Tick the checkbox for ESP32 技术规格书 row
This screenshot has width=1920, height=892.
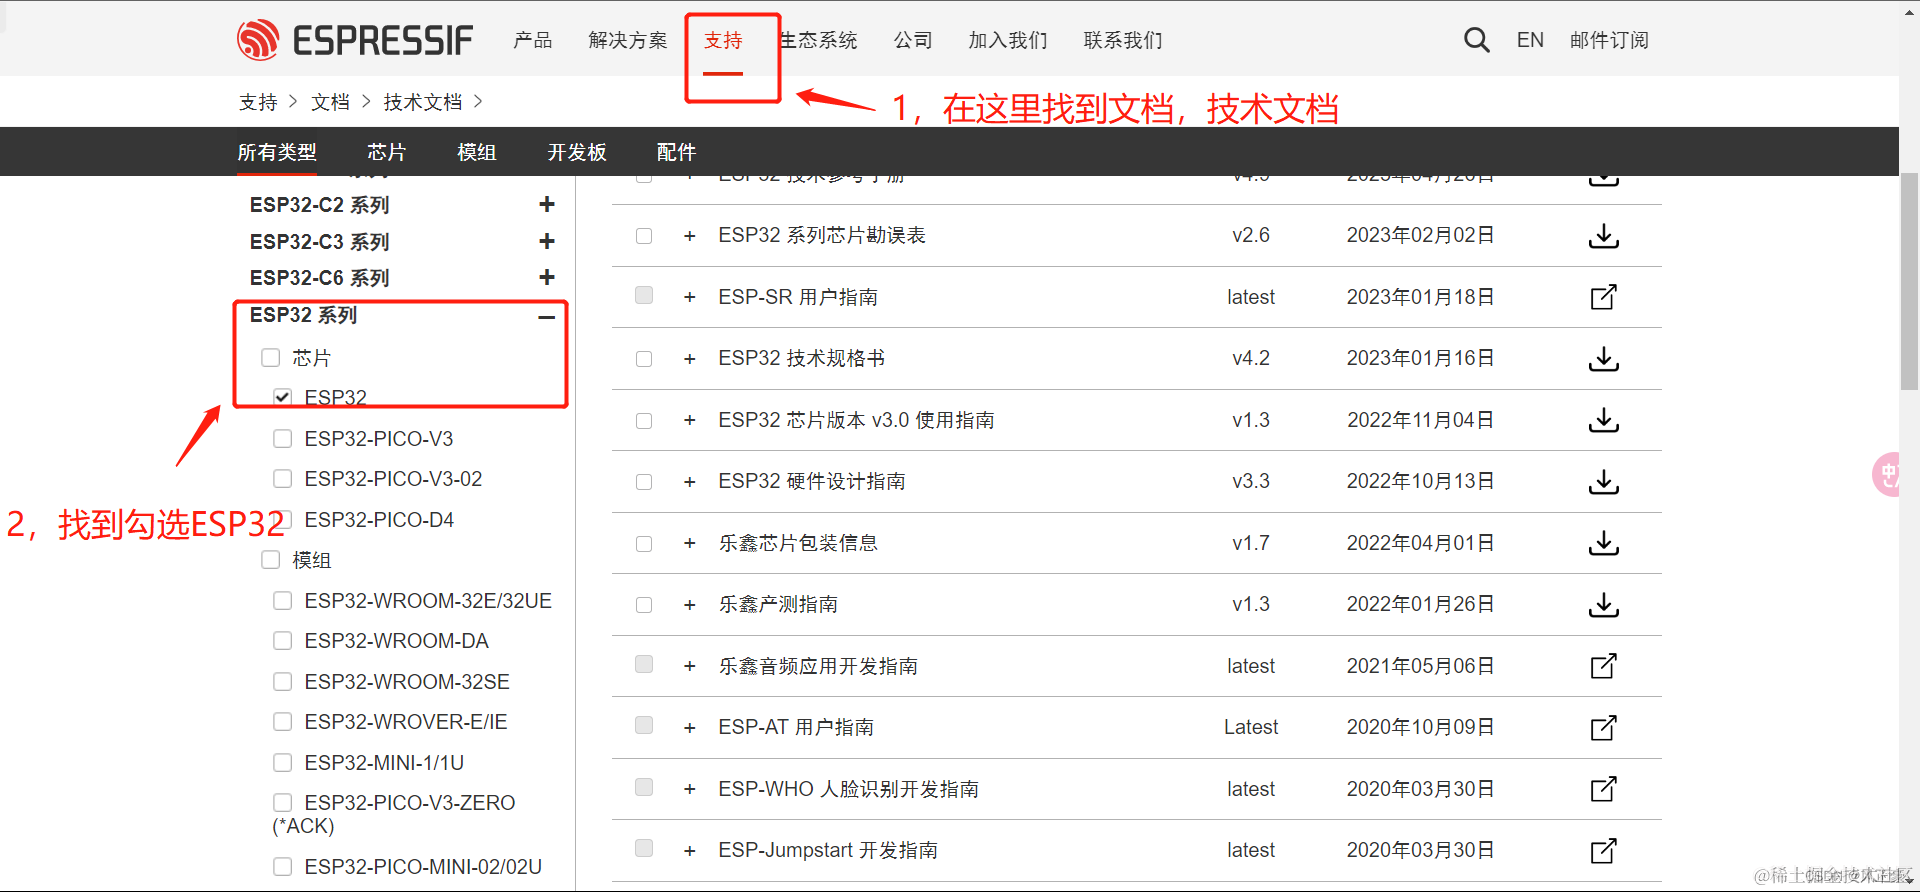pyautogui.click(x=644, y=359)
